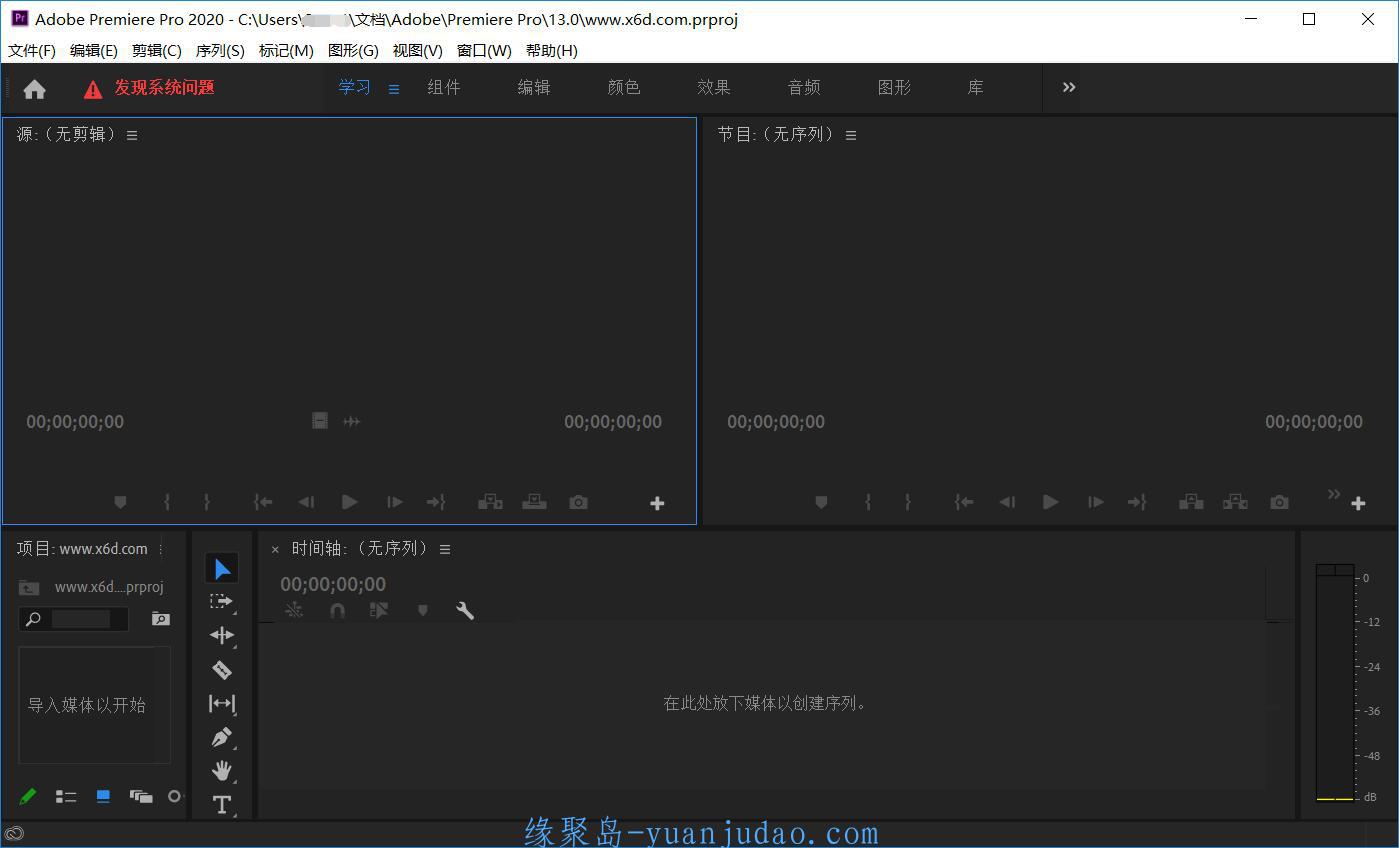Step back one frame in Program monitor
This screenshot has width=1399, height=848.
coord(1007,502)
